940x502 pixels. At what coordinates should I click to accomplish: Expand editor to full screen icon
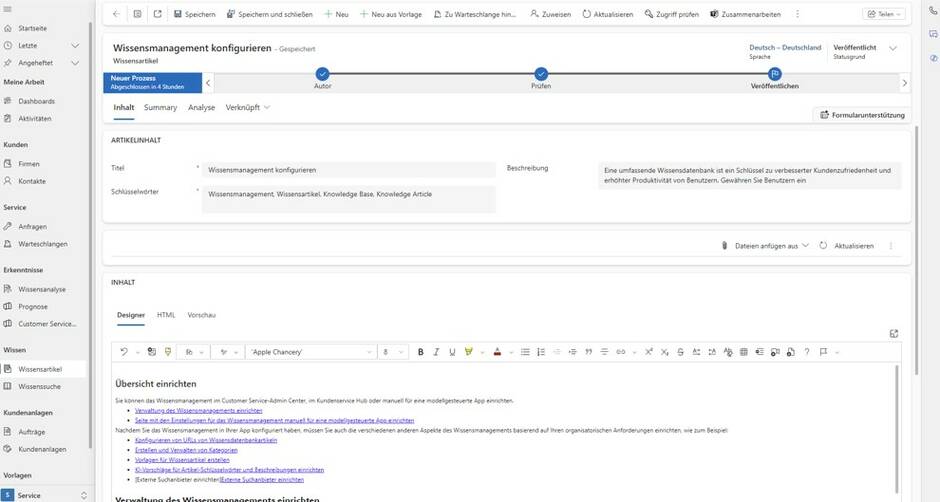pyautogui.click(x=894, y=333)
